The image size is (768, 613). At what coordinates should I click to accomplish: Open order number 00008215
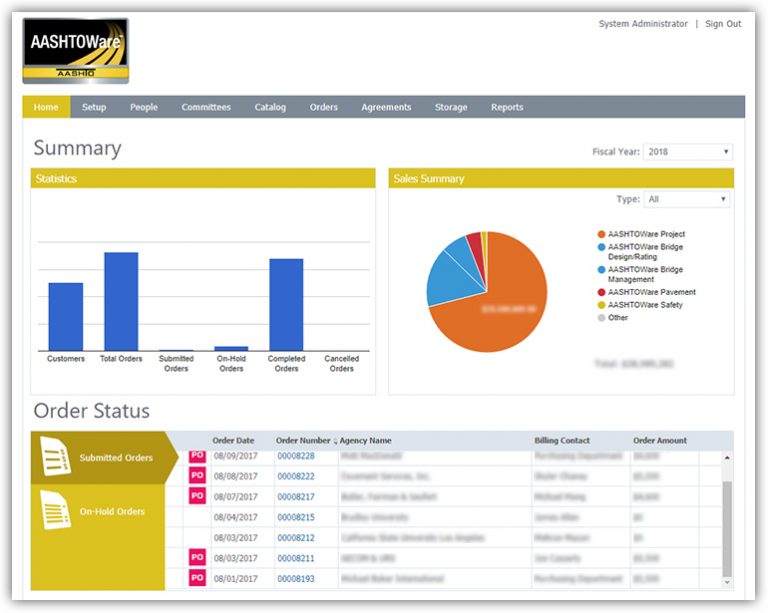point(296,517)
